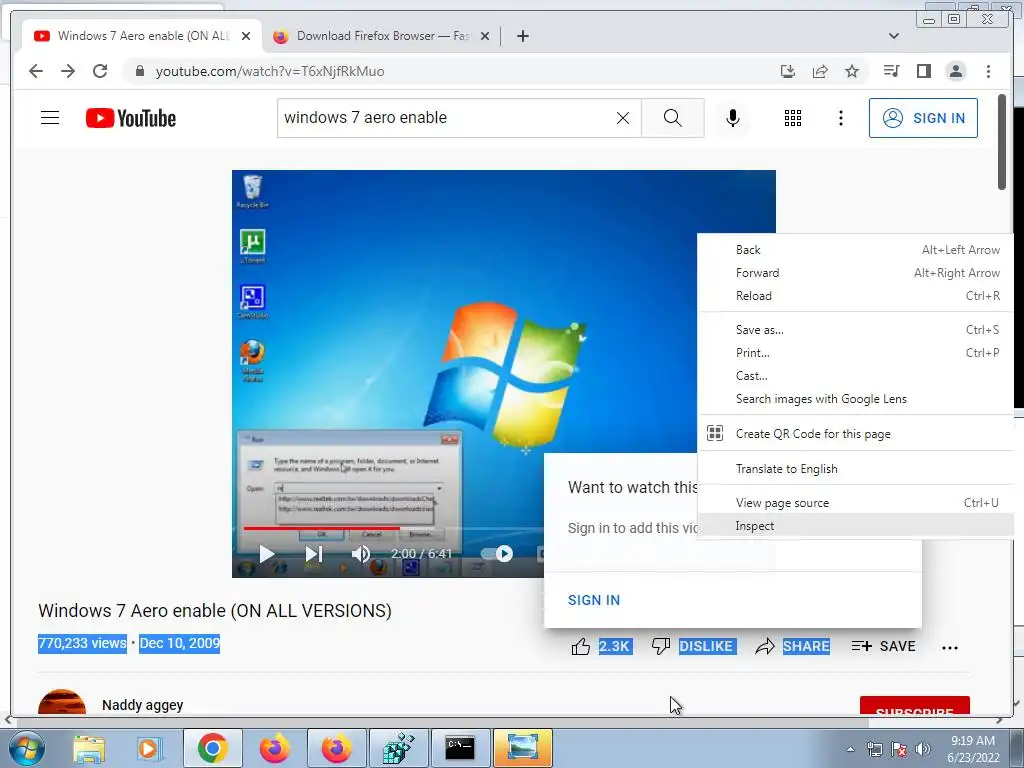This screenshot has height=768, width=1024.
Task: Share this page using address bar share icon
Action: pyautogui.click(x=820, y=71)
